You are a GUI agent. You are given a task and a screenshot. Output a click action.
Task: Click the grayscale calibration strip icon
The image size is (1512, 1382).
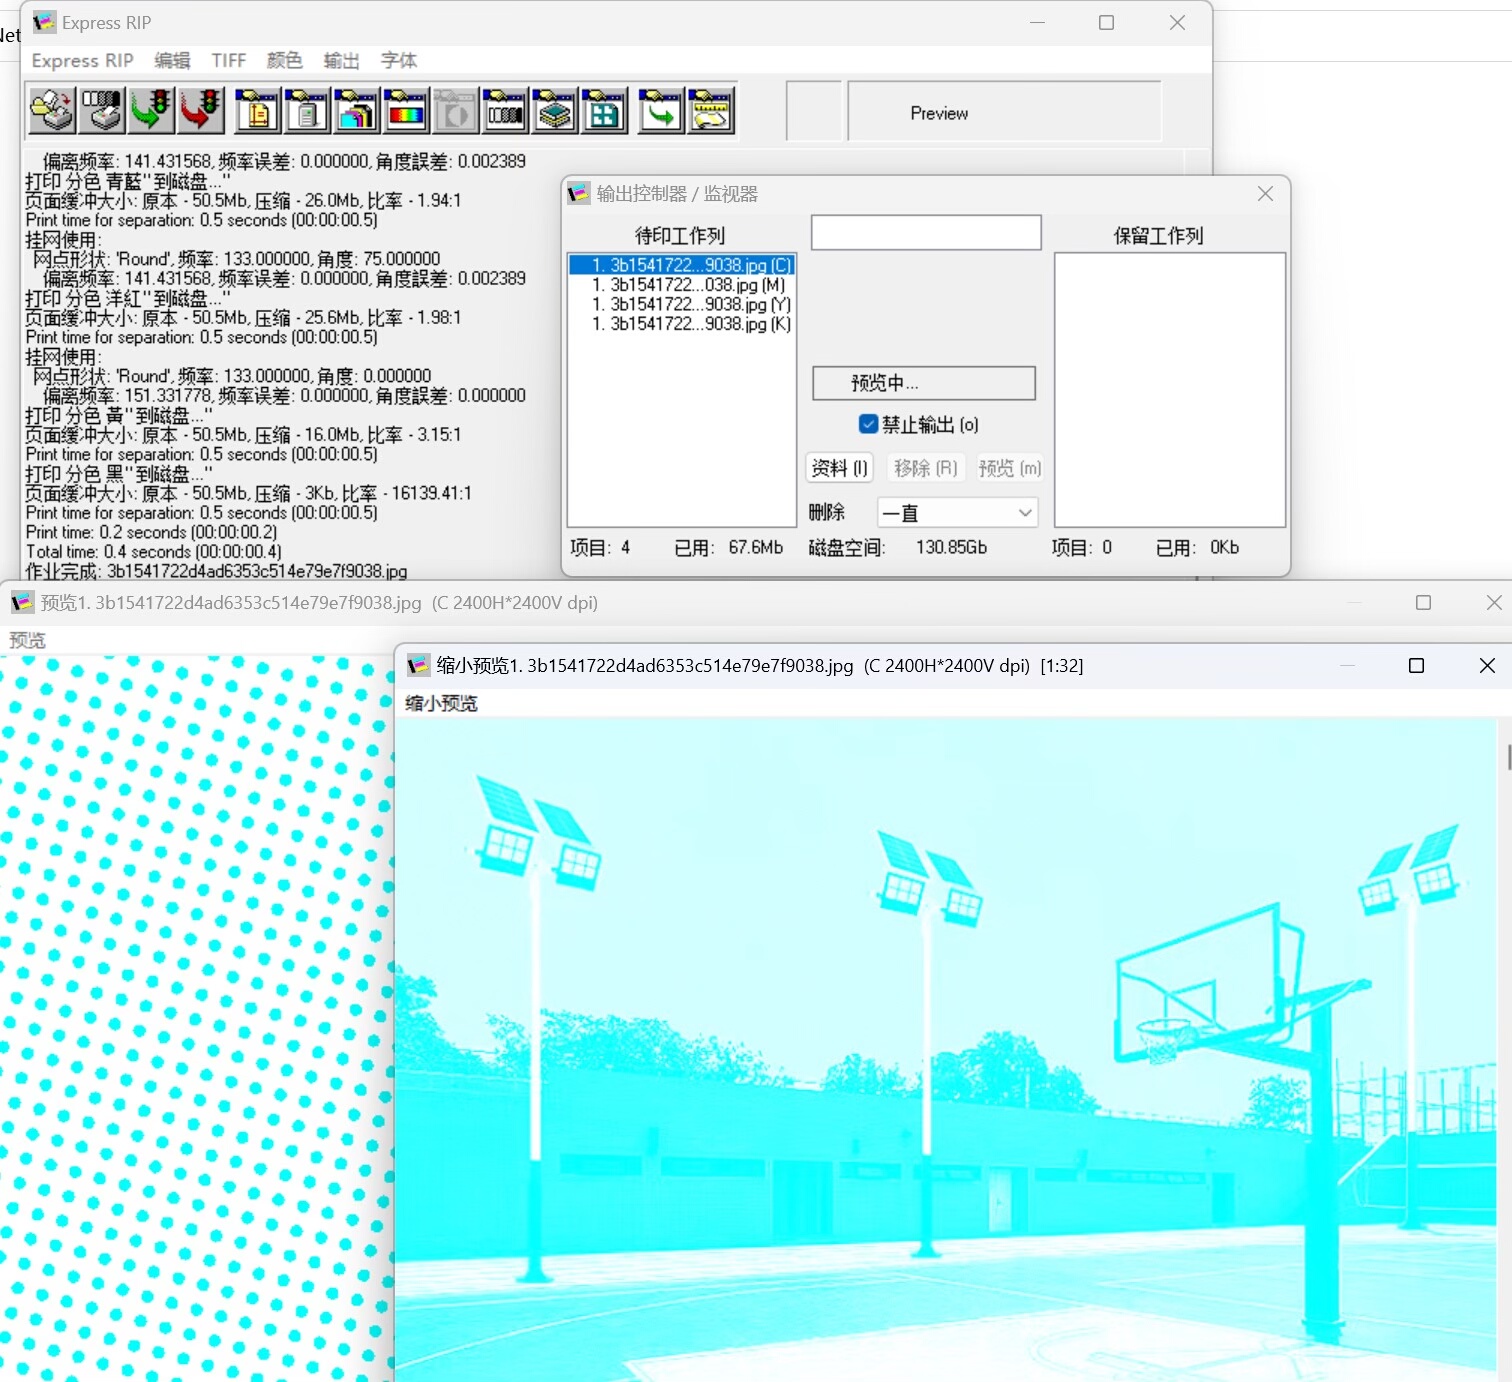pyautogui.click(x=505, y=111)
